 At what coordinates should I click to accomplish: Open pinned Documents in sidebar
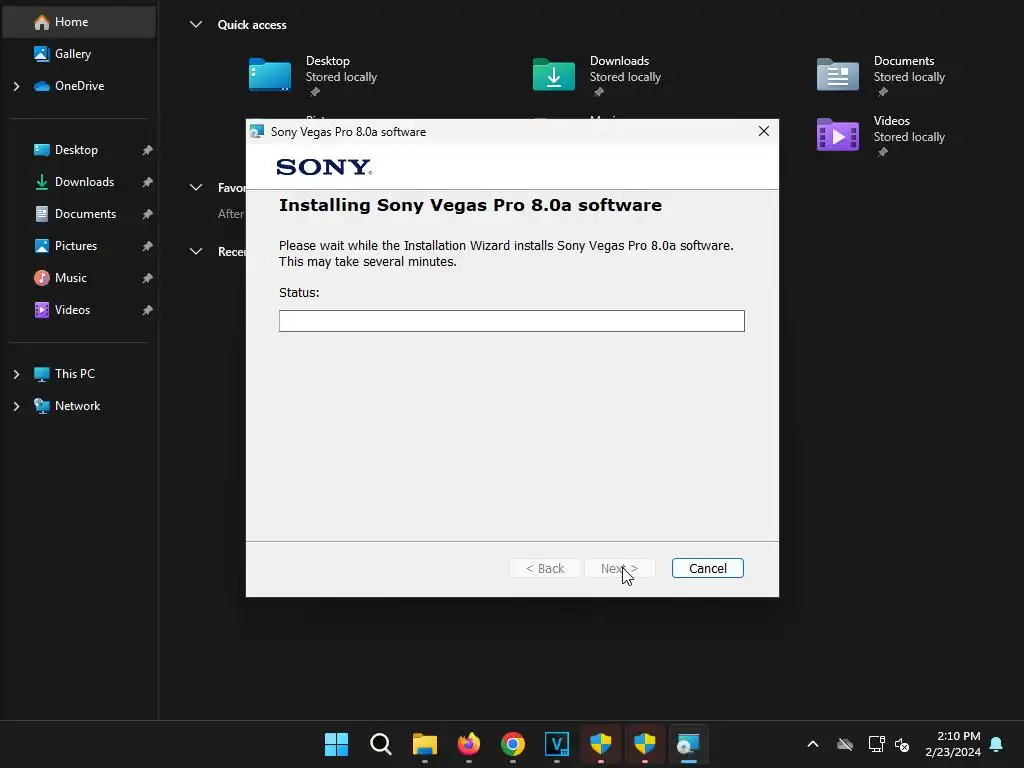[x=85, y=214]
